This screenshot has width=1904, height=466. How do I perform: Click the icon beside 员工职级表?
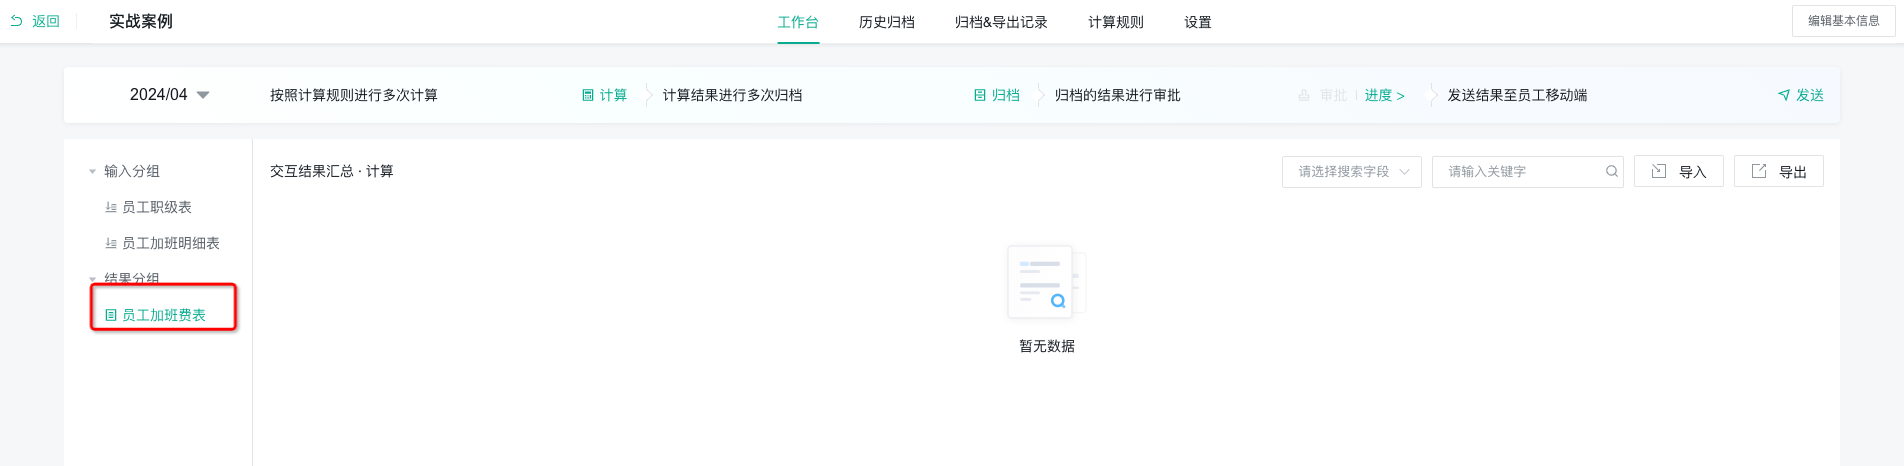(111, 207)
